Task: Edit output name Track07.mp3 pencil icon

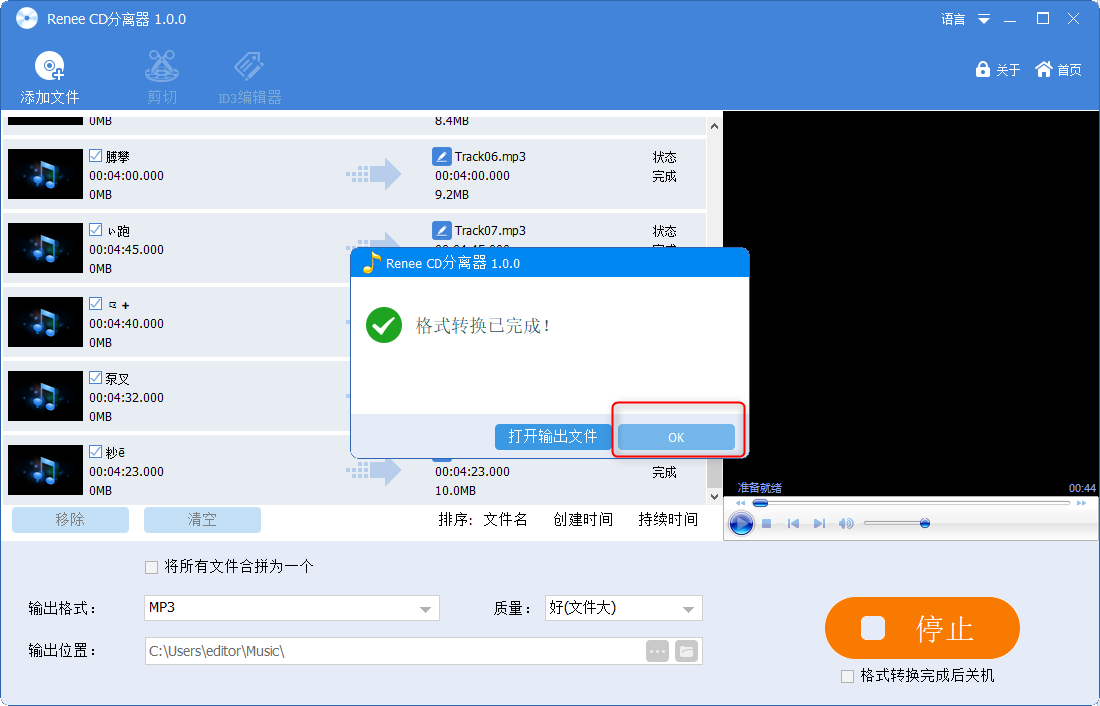Action: tap(441, 230)
